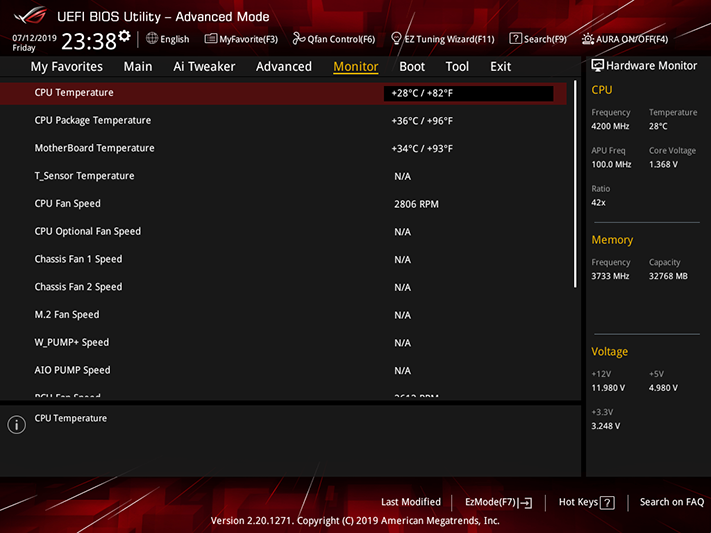Select AIO PUMP Speed row

283,370
